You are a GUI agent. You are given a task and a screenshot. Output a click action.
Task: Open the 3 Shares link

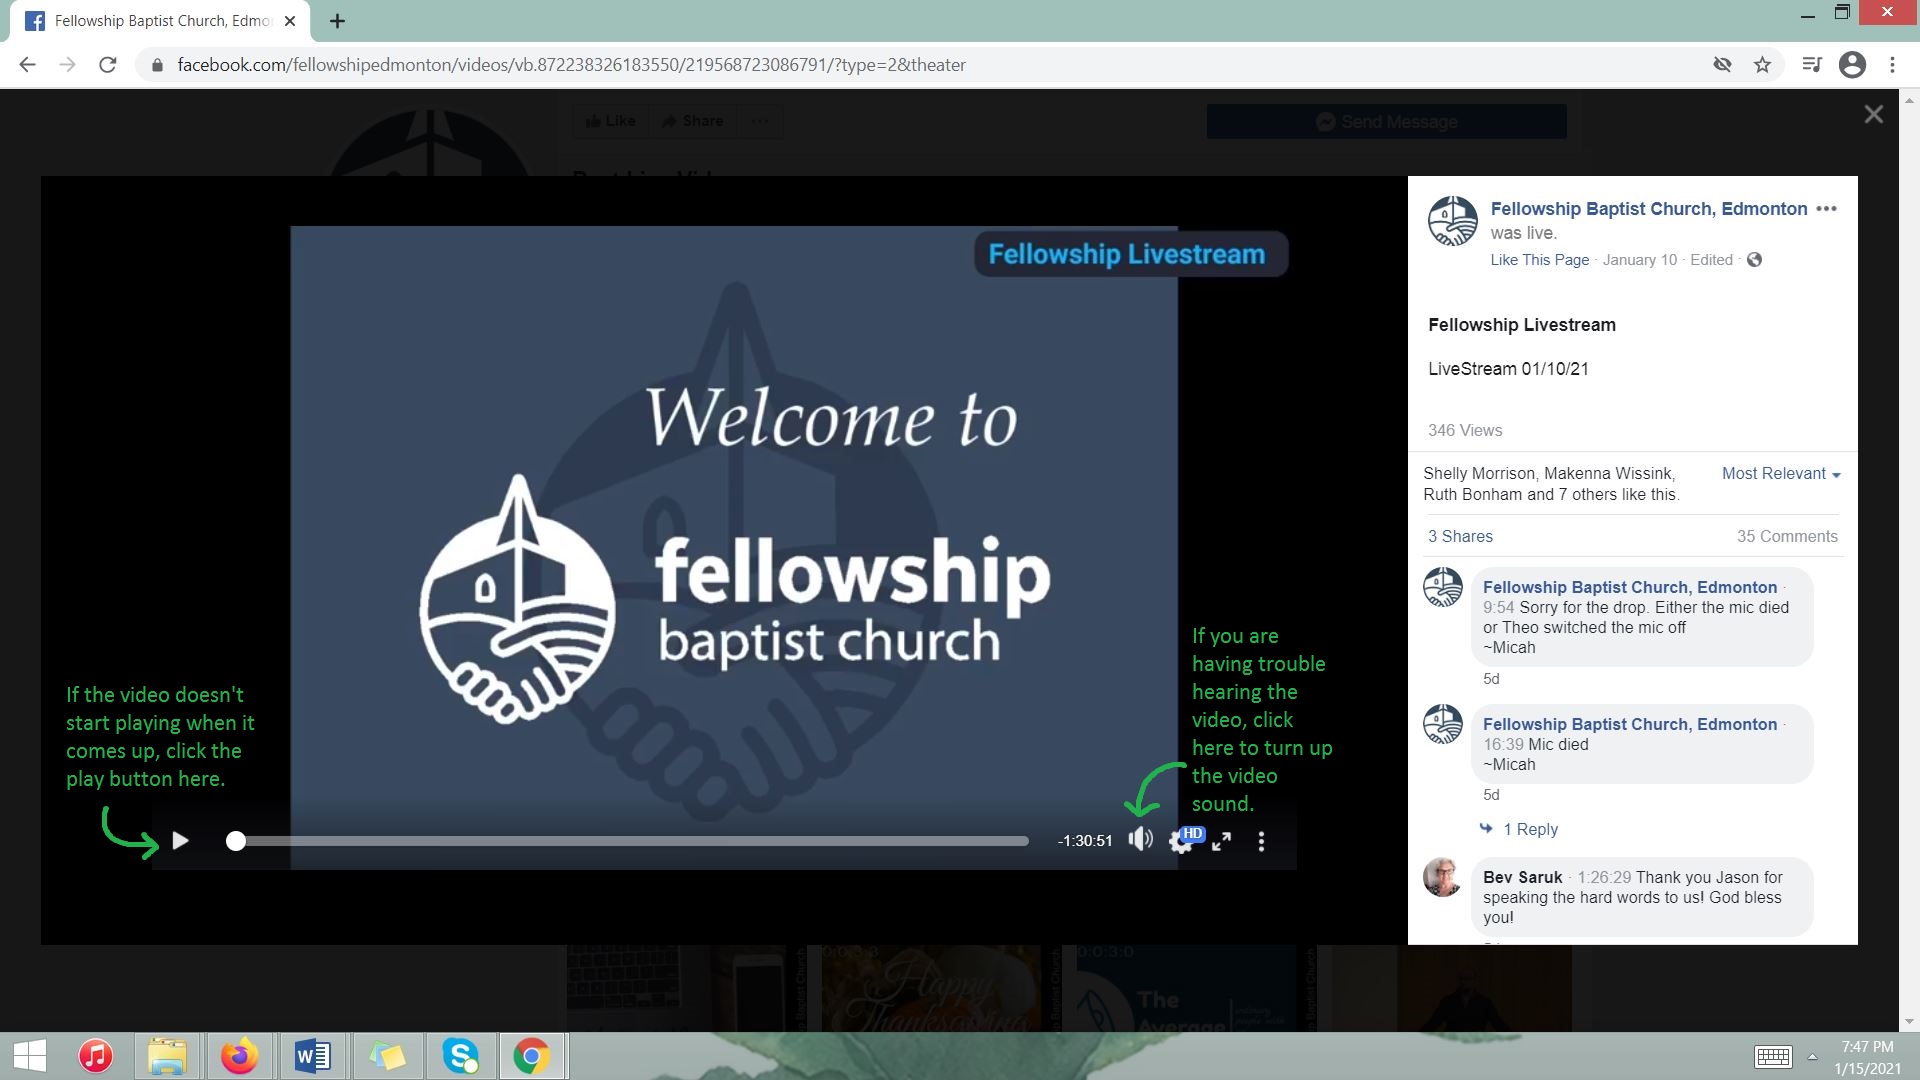pos(1460,537)
